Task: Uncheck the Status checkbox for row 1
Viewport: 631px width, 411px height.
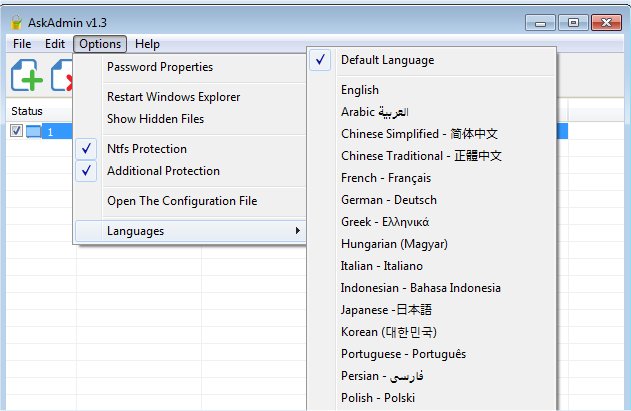Action: 16,131
